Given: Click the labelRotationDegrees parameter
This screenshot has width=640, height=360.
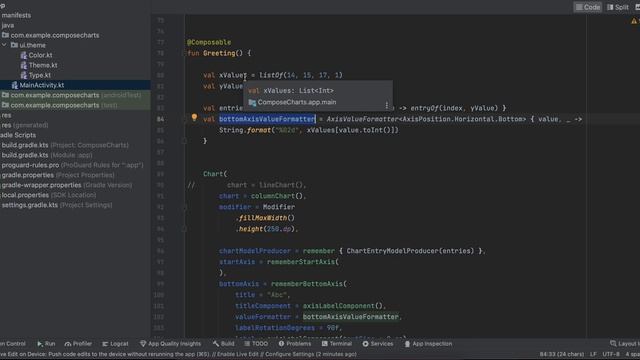Looking at the screenshot, I should tap(275, 328).
